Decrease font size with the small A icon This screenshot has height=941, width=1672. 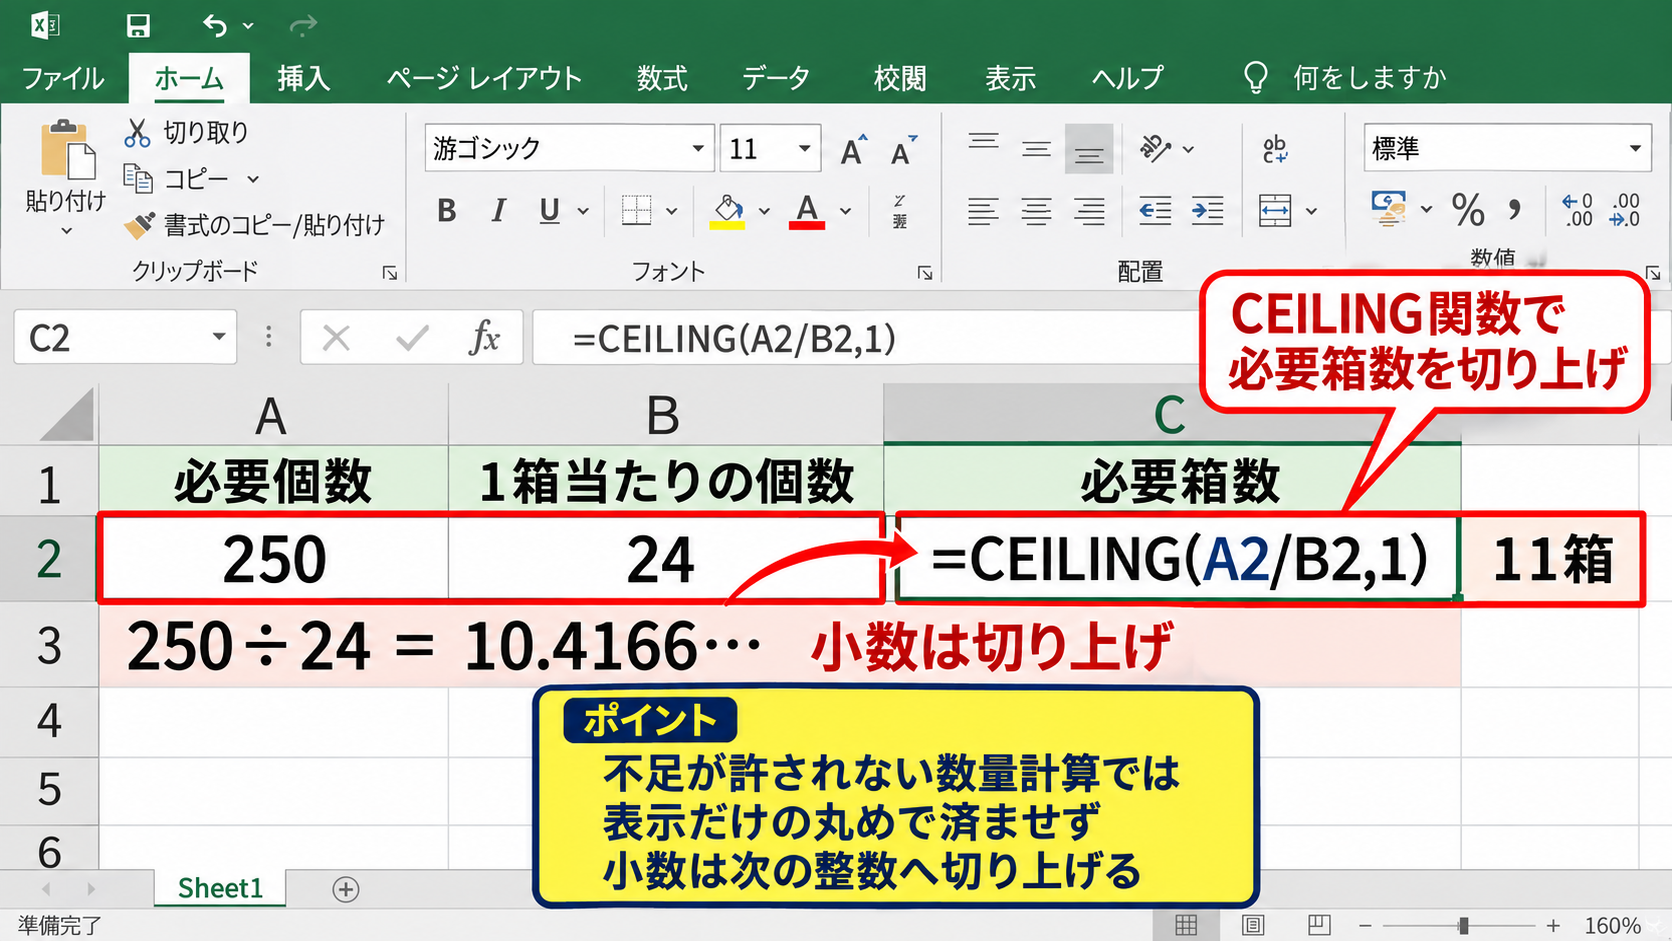[904, 150]
